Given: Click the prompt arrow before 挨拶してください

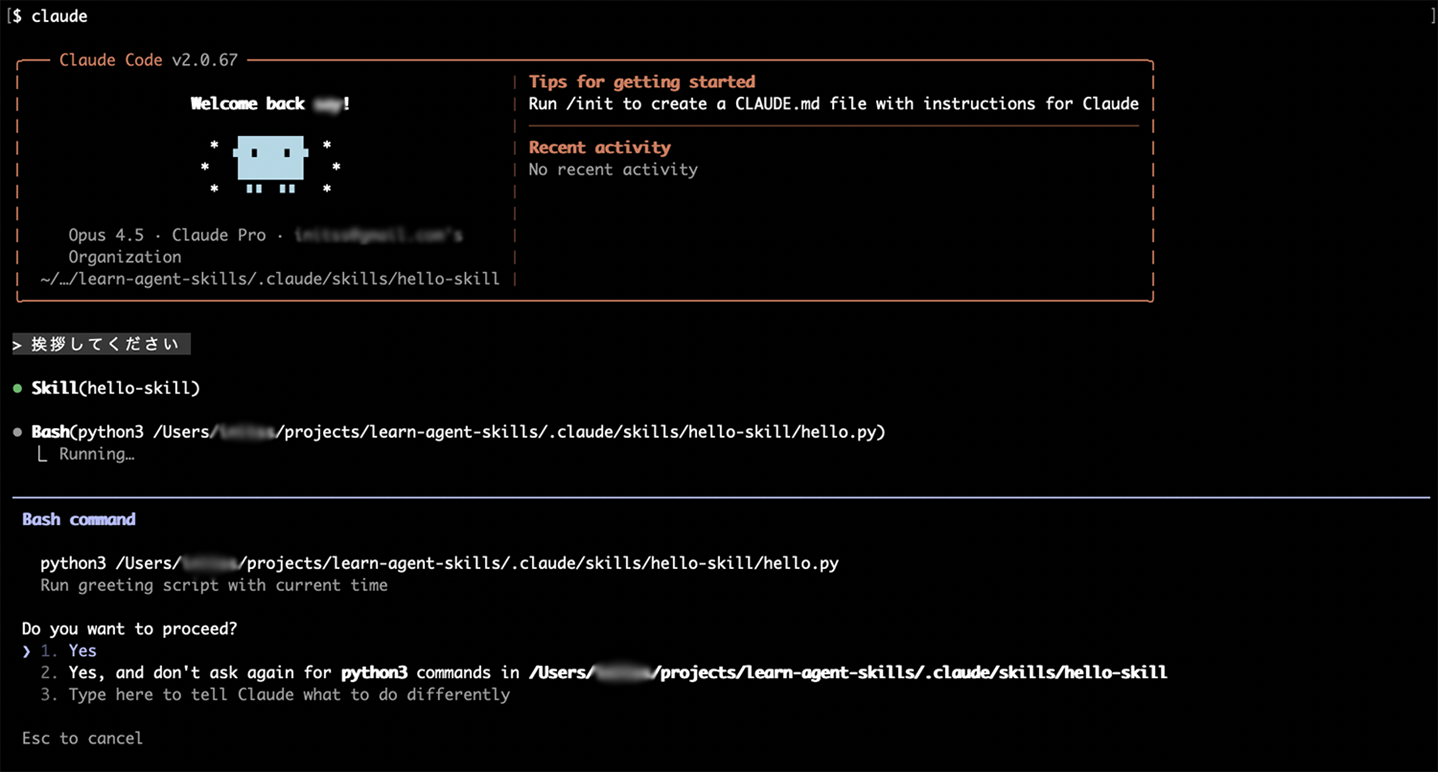Looking at the screenshot, I should click(18, 343).
